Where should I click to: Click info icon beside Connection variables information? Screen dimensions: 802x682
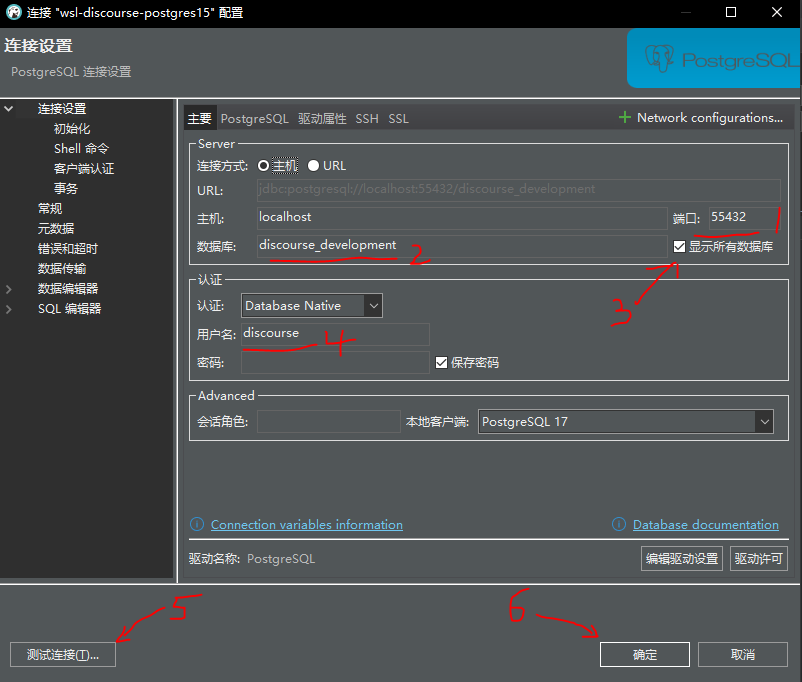pyautogui.click(x=197, y=524)
